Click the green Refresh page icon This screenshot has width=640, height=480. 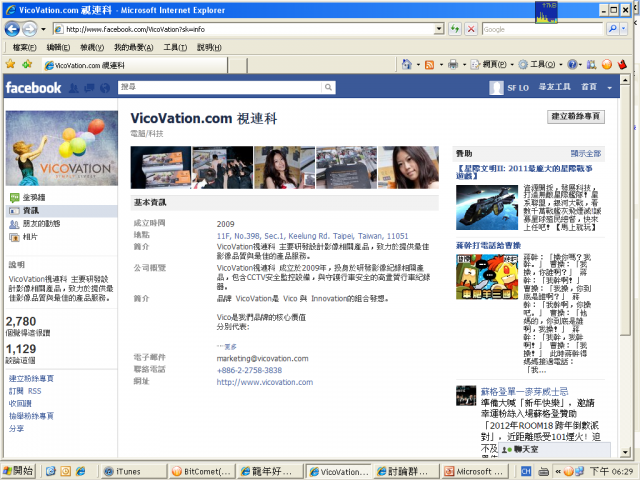[455, 29]
